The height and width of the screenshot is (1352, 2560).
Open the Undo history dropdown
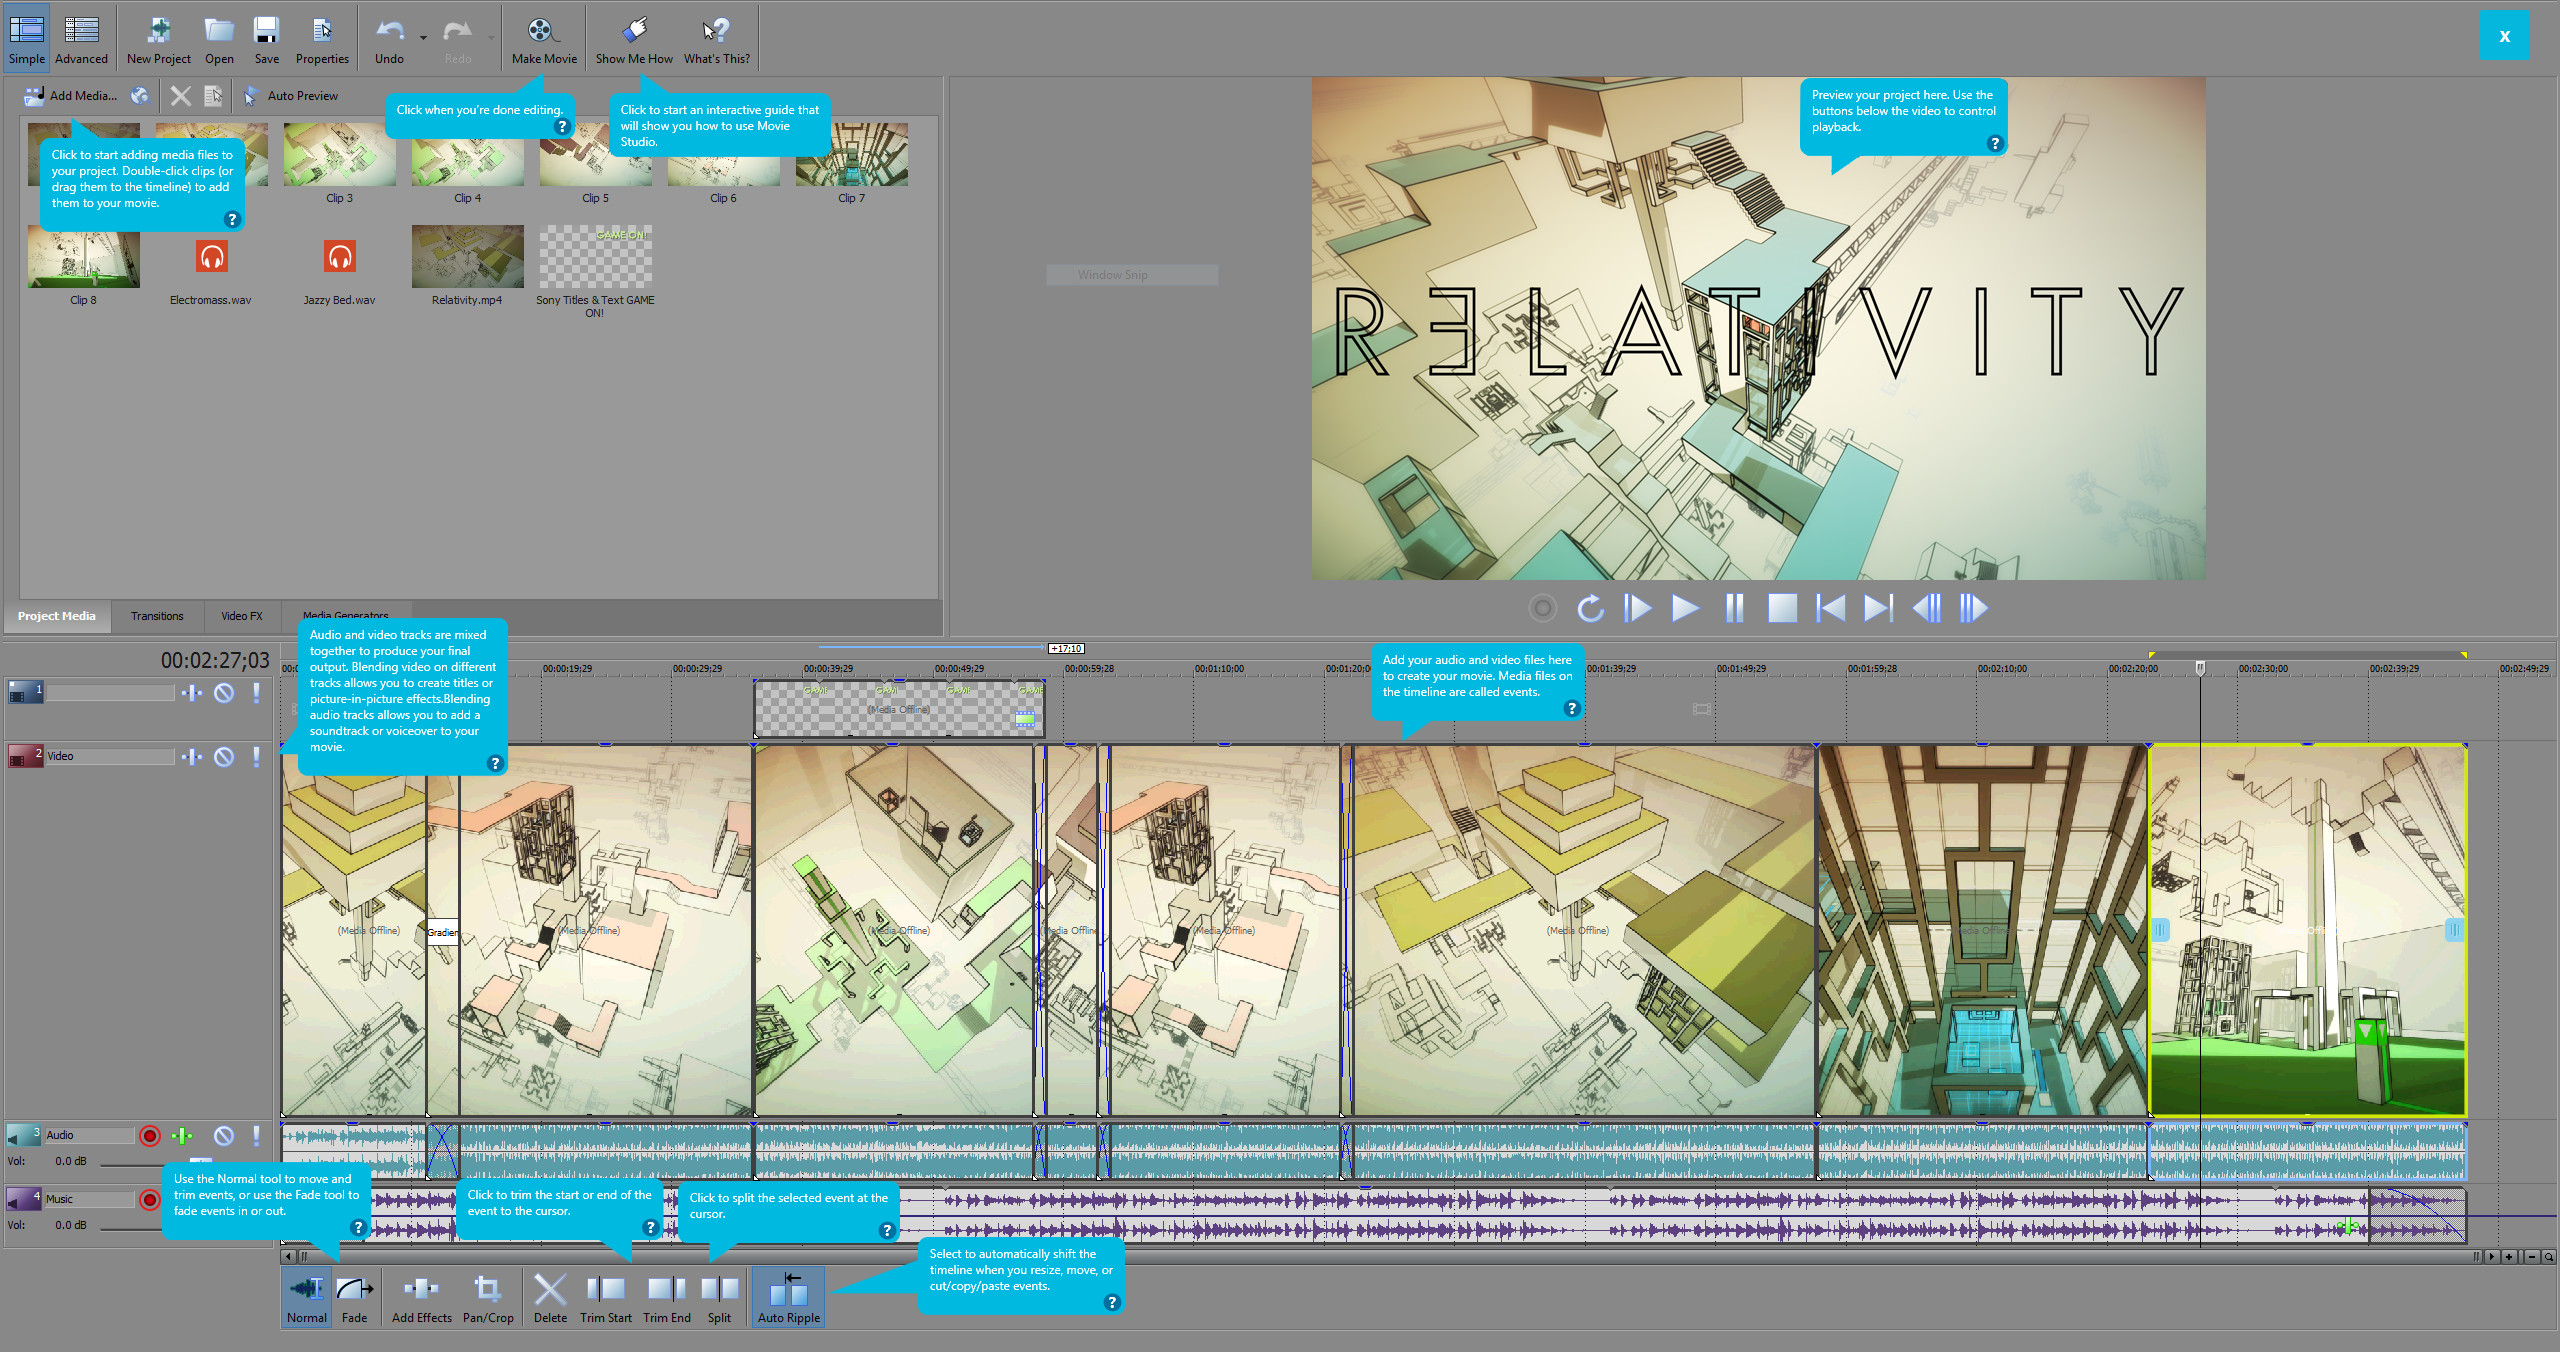tap(423, 38)
